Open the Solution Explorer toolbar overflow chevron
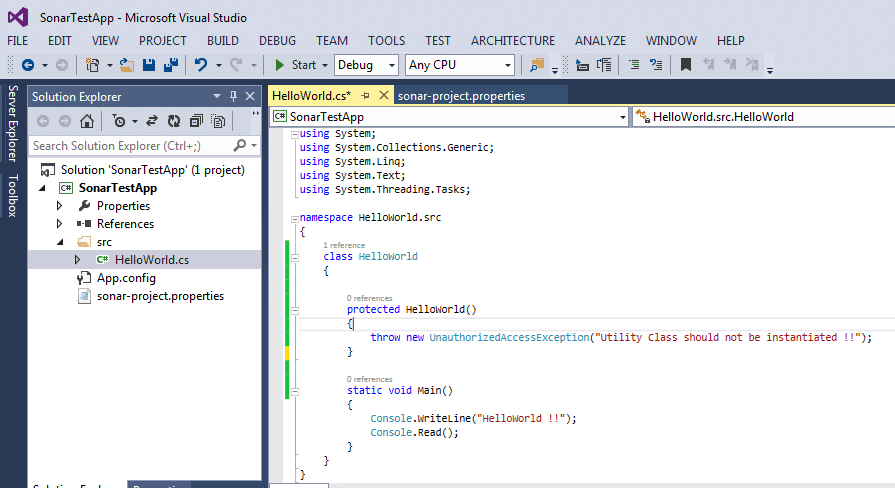895x488 pixels. (x=255, y=114)
